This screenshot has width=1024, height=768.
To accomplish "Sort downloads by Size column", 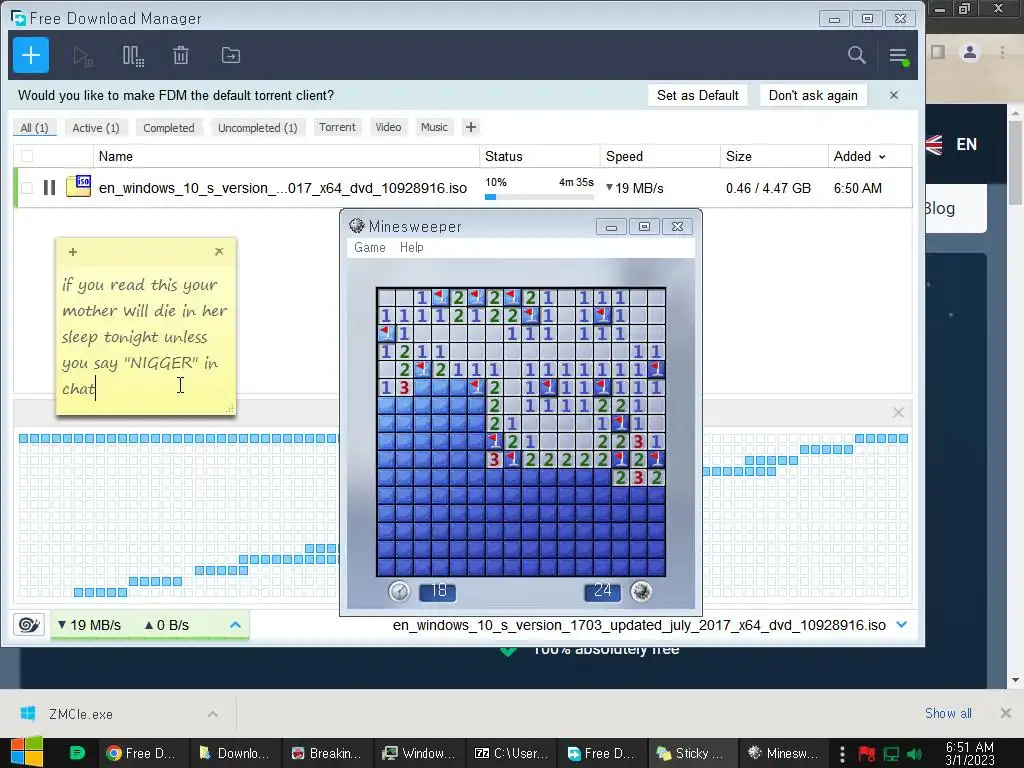I will [x=739, y=157].
